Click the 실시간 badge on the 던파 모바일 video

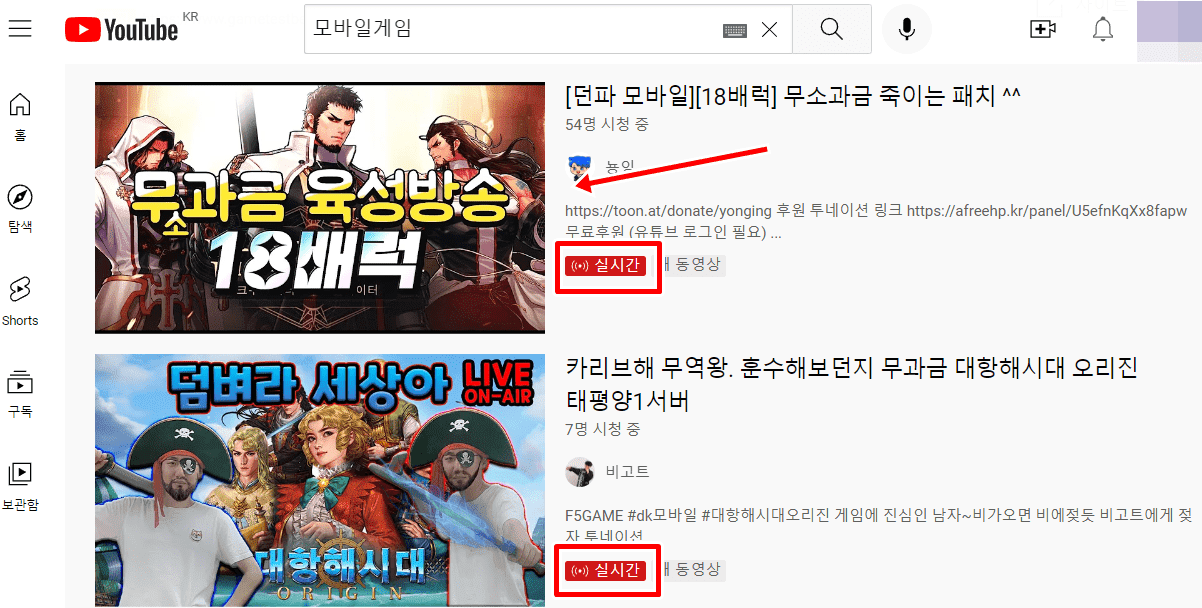coord(605,265)
